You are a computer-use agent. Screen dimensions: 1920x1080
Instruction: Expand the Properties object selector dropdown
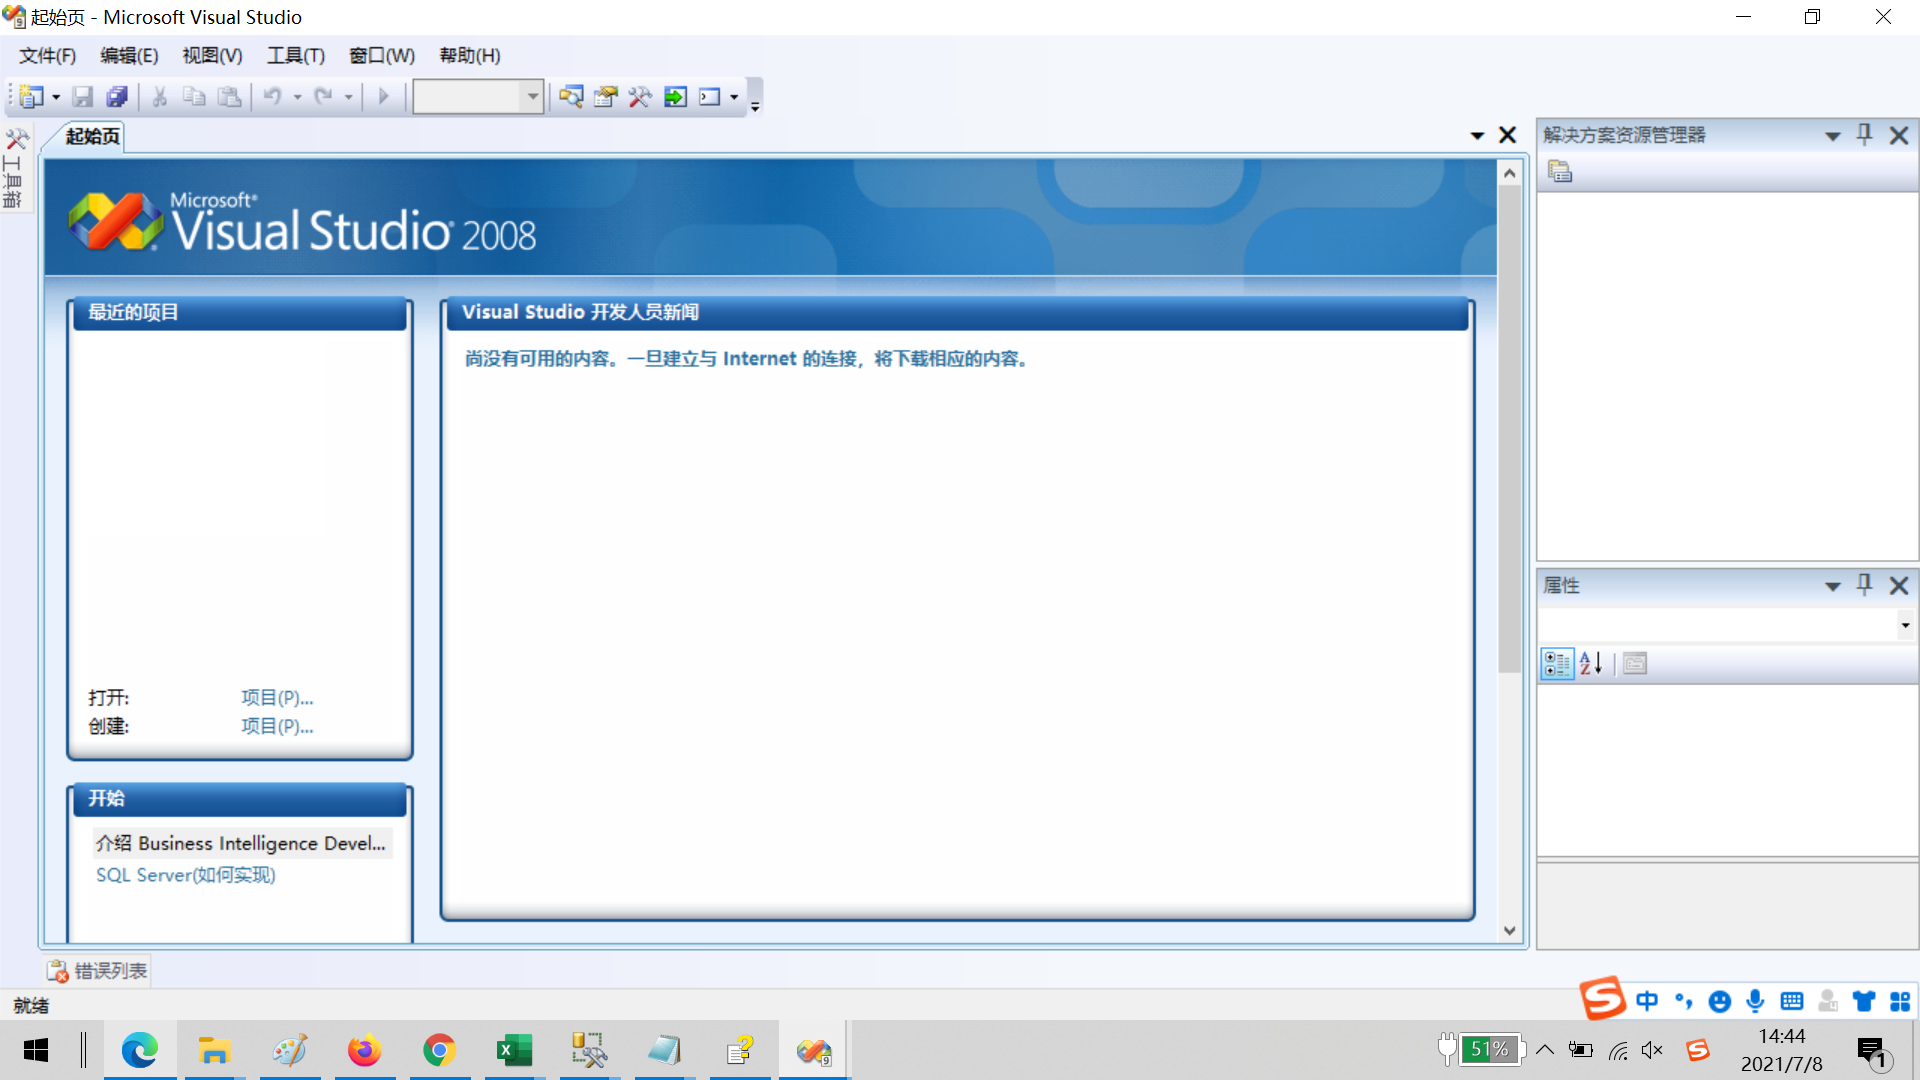[1905, 626]
